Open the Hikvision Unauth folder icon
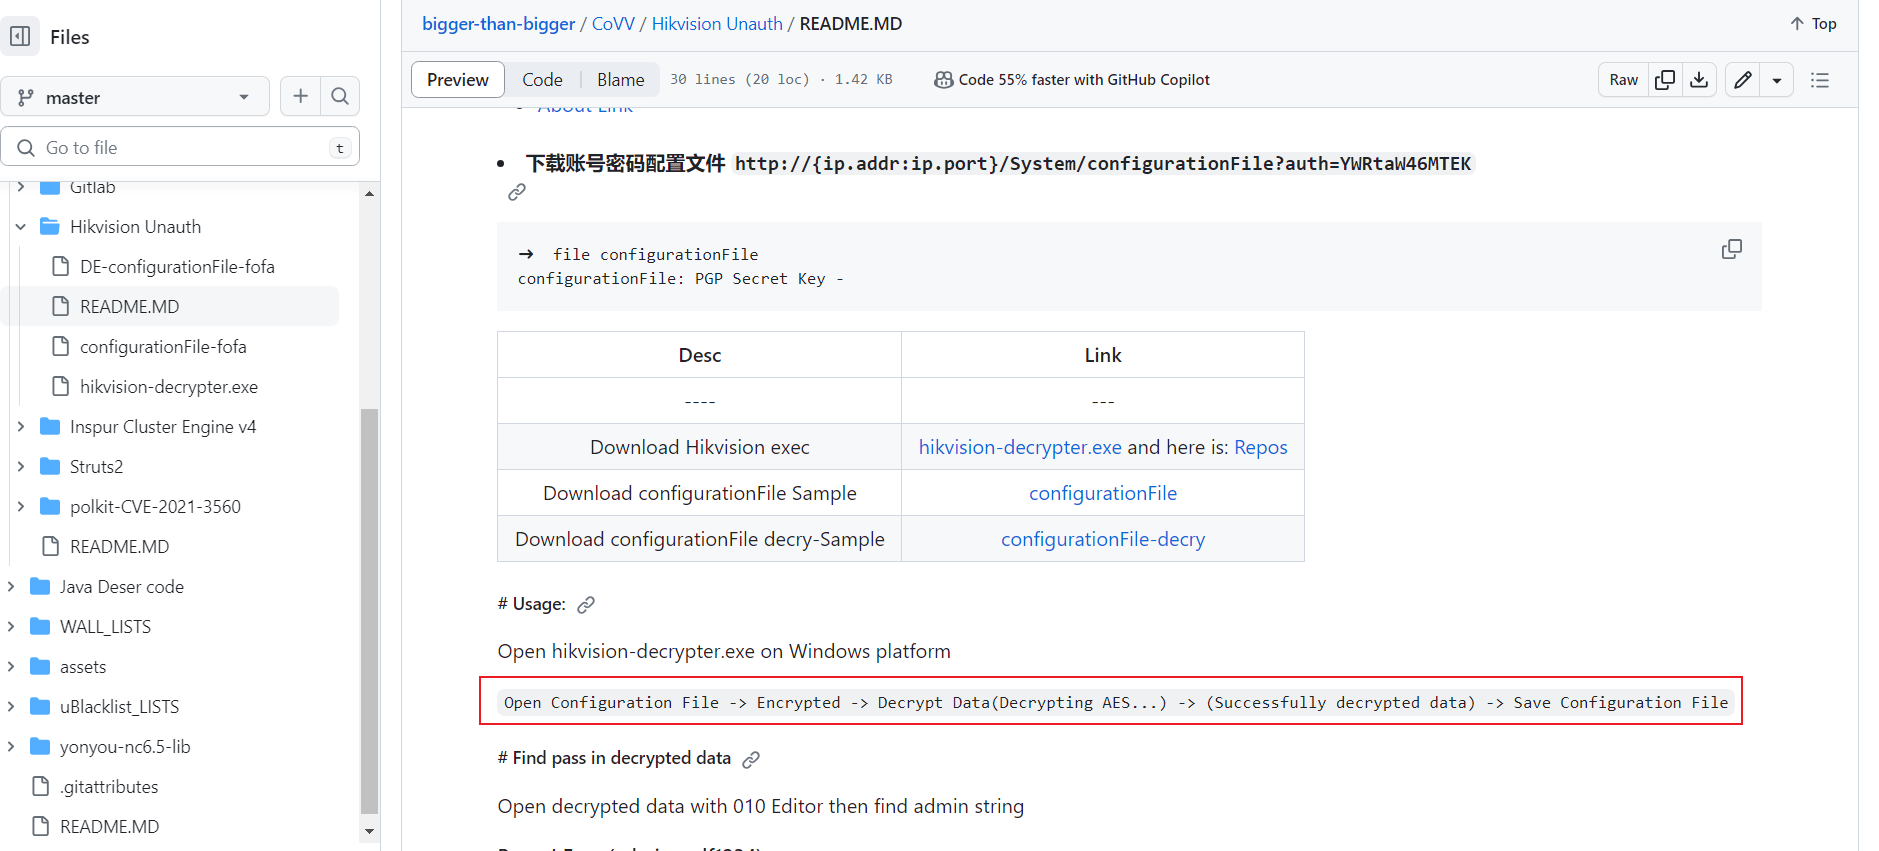Image resolution: width=1879 pixels, height=851 pixels. click(x=50, y=227)
